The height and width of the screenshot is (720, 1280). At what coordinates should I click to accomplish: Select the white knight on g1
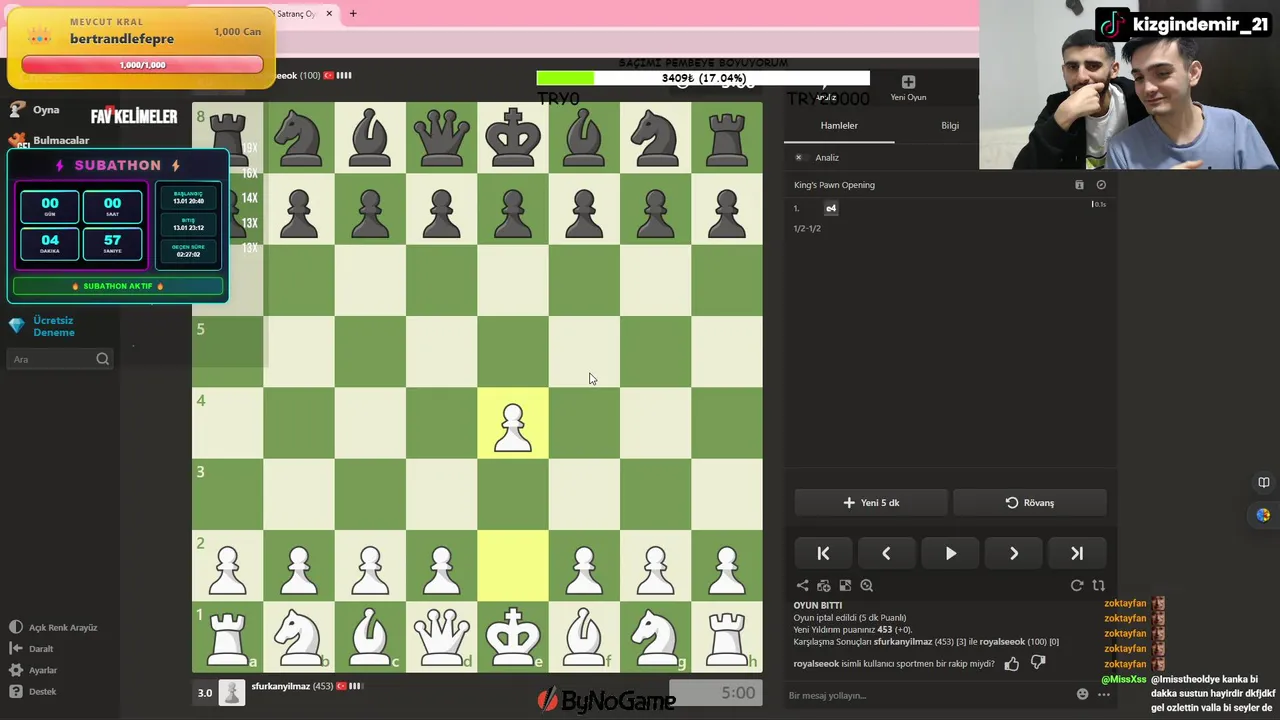click(655, 637)
